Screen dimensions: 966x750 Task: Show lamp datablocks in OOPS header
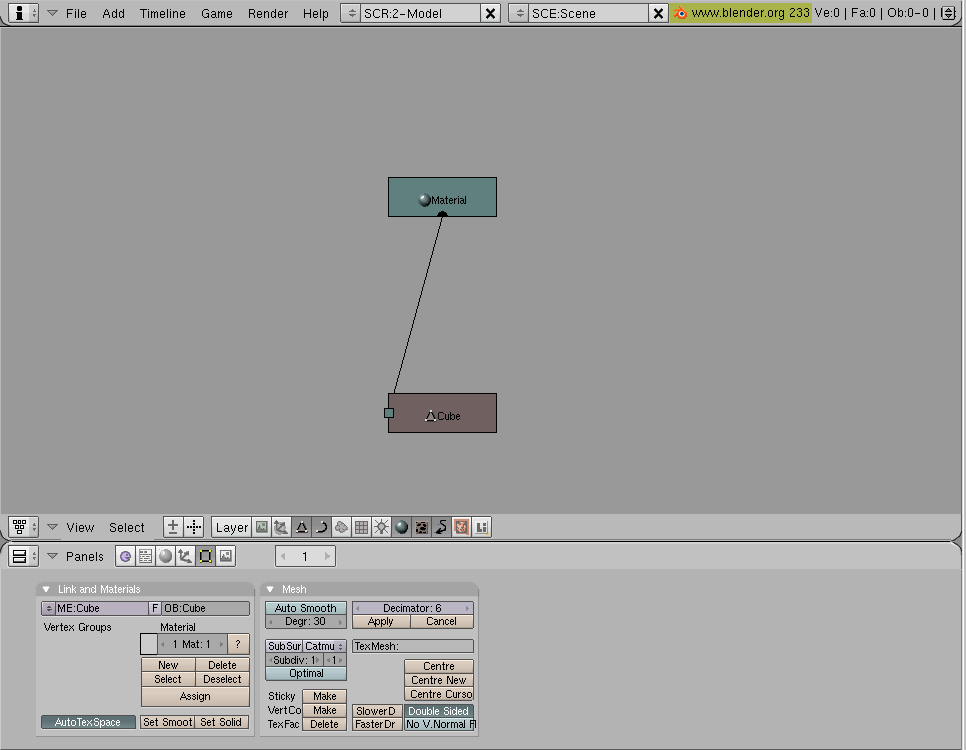pos(381,527)
